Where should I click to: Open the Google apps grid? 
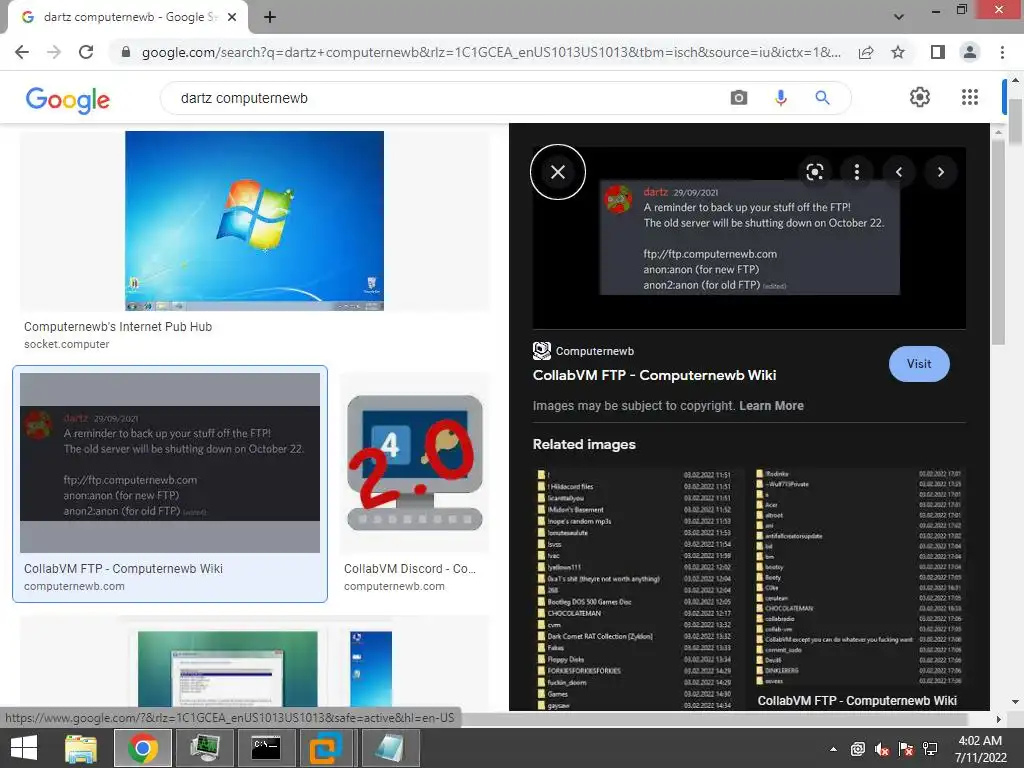point(970,97)
